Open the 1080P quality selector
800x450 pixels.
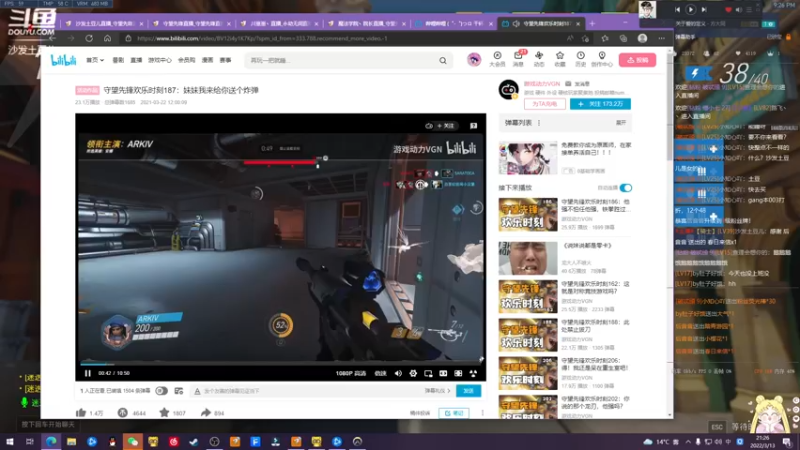point(351,373)
